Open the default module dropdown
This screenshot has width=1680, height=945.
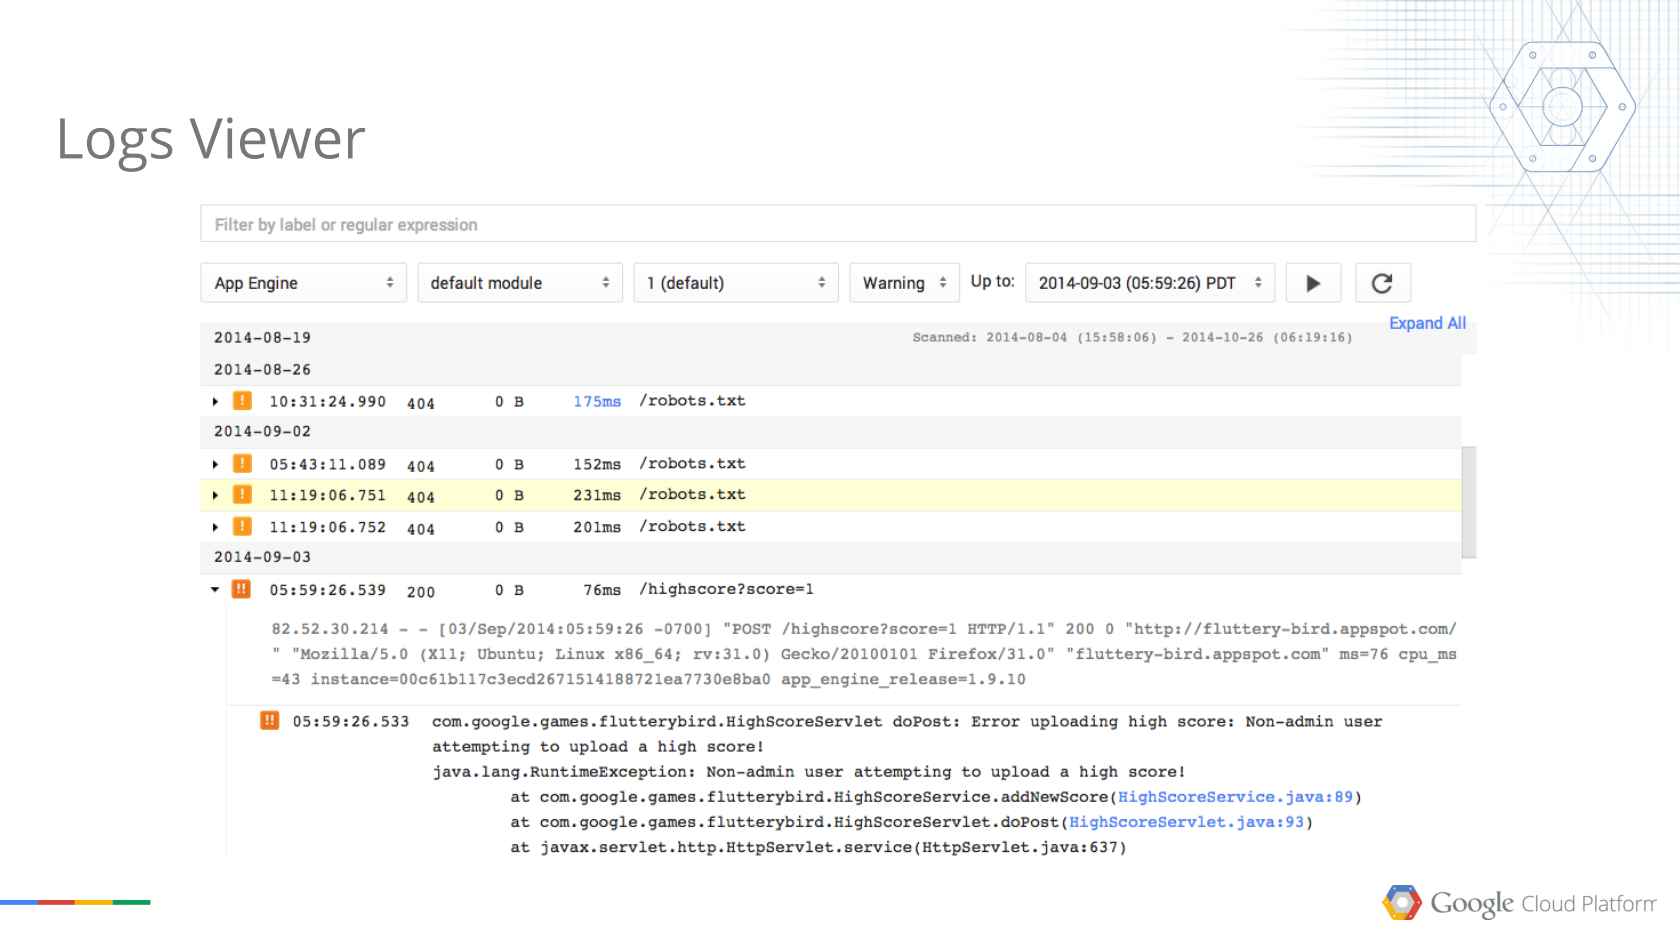point(519,283)
